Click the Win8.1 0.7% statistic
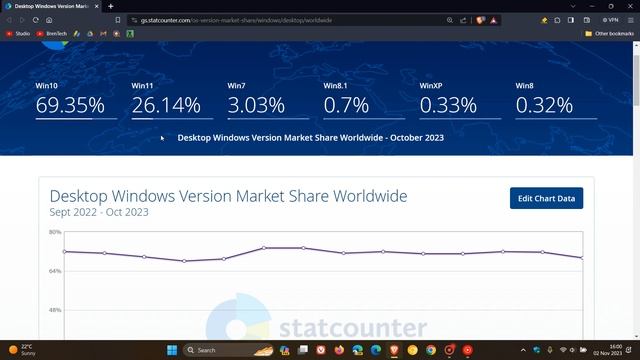The image size is (640, 360). point(364,100)
